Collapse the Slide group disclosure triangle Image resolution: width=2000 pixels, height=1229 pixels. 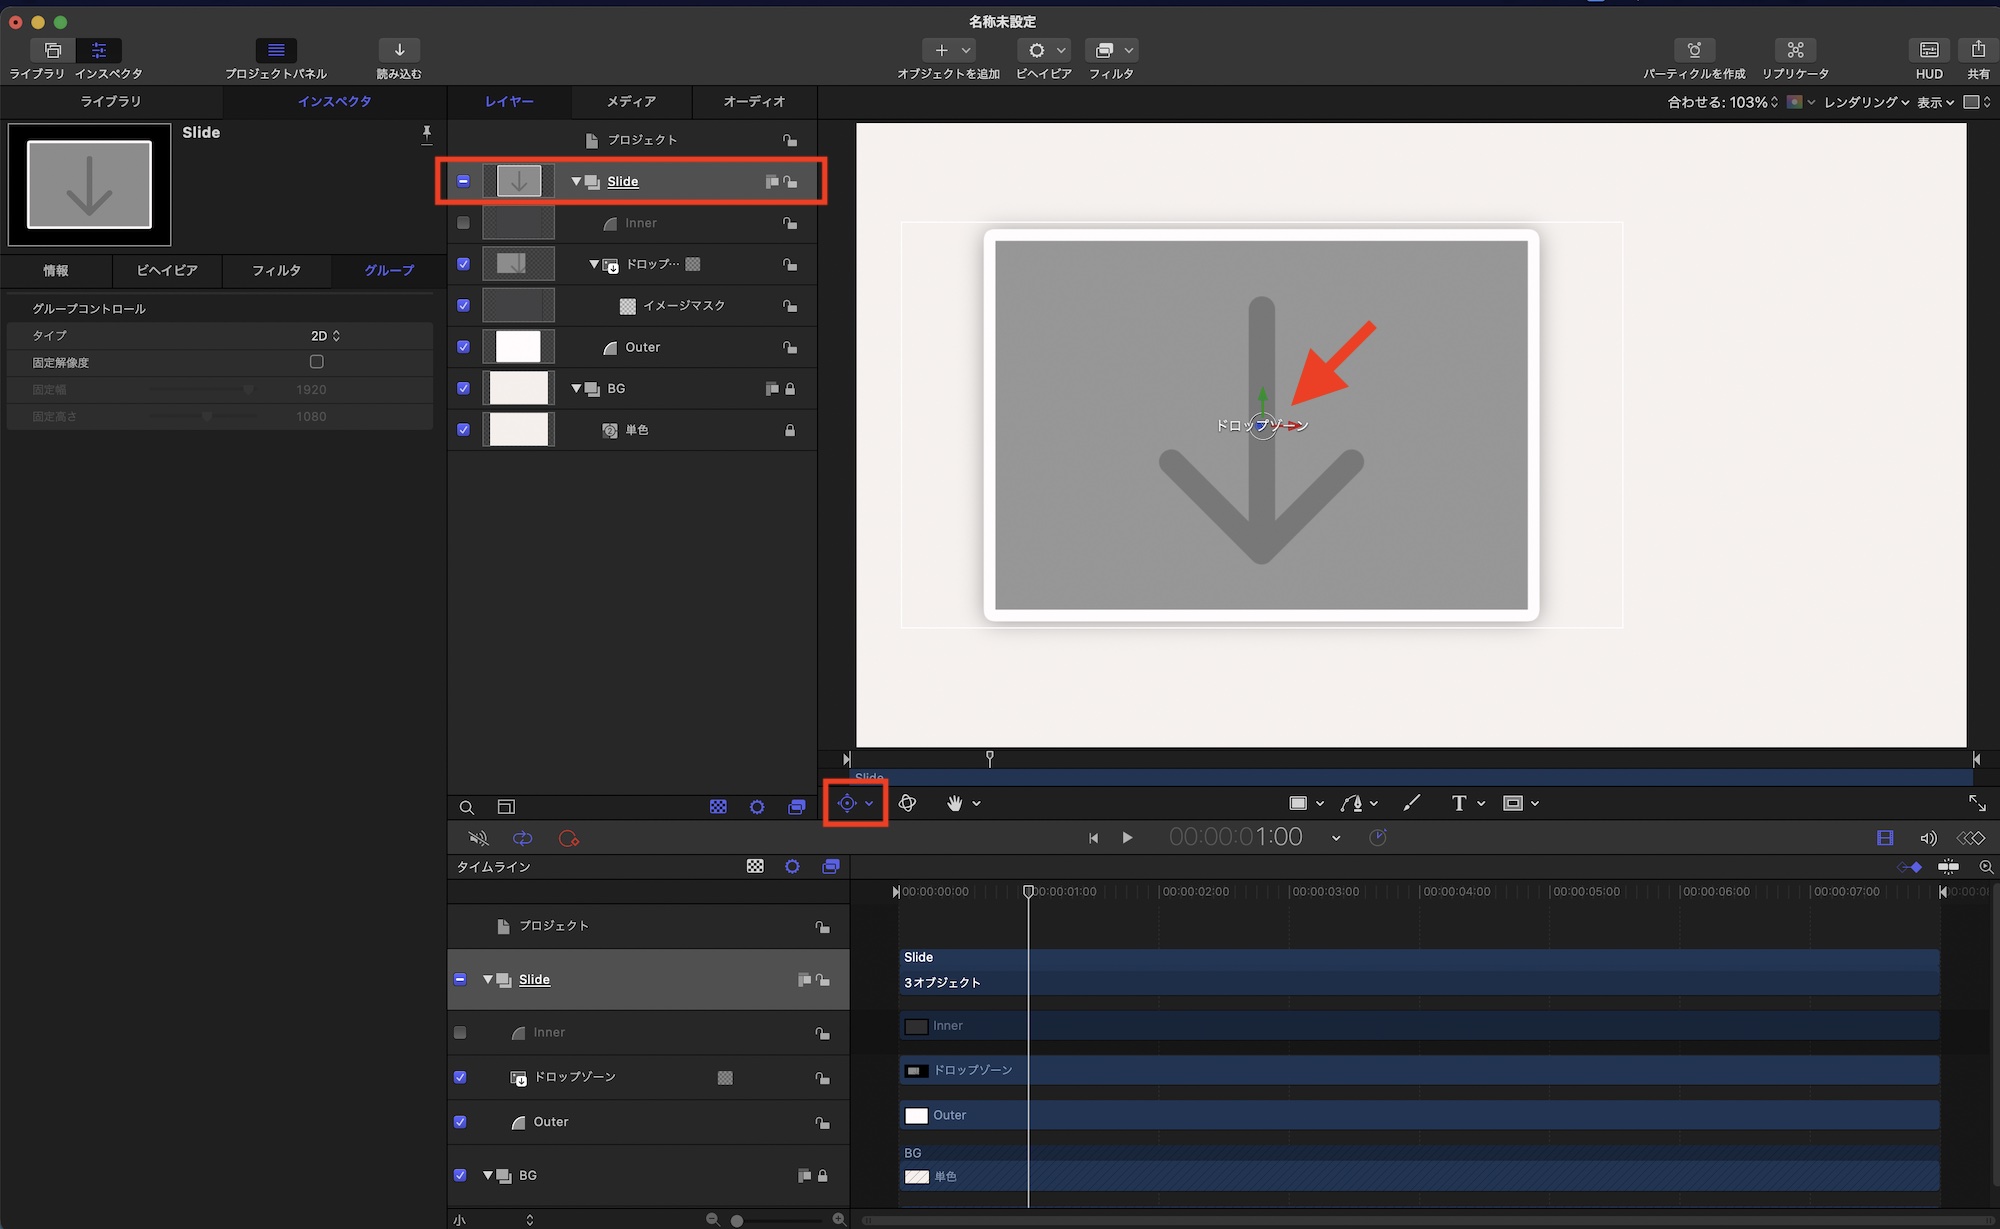576,181
